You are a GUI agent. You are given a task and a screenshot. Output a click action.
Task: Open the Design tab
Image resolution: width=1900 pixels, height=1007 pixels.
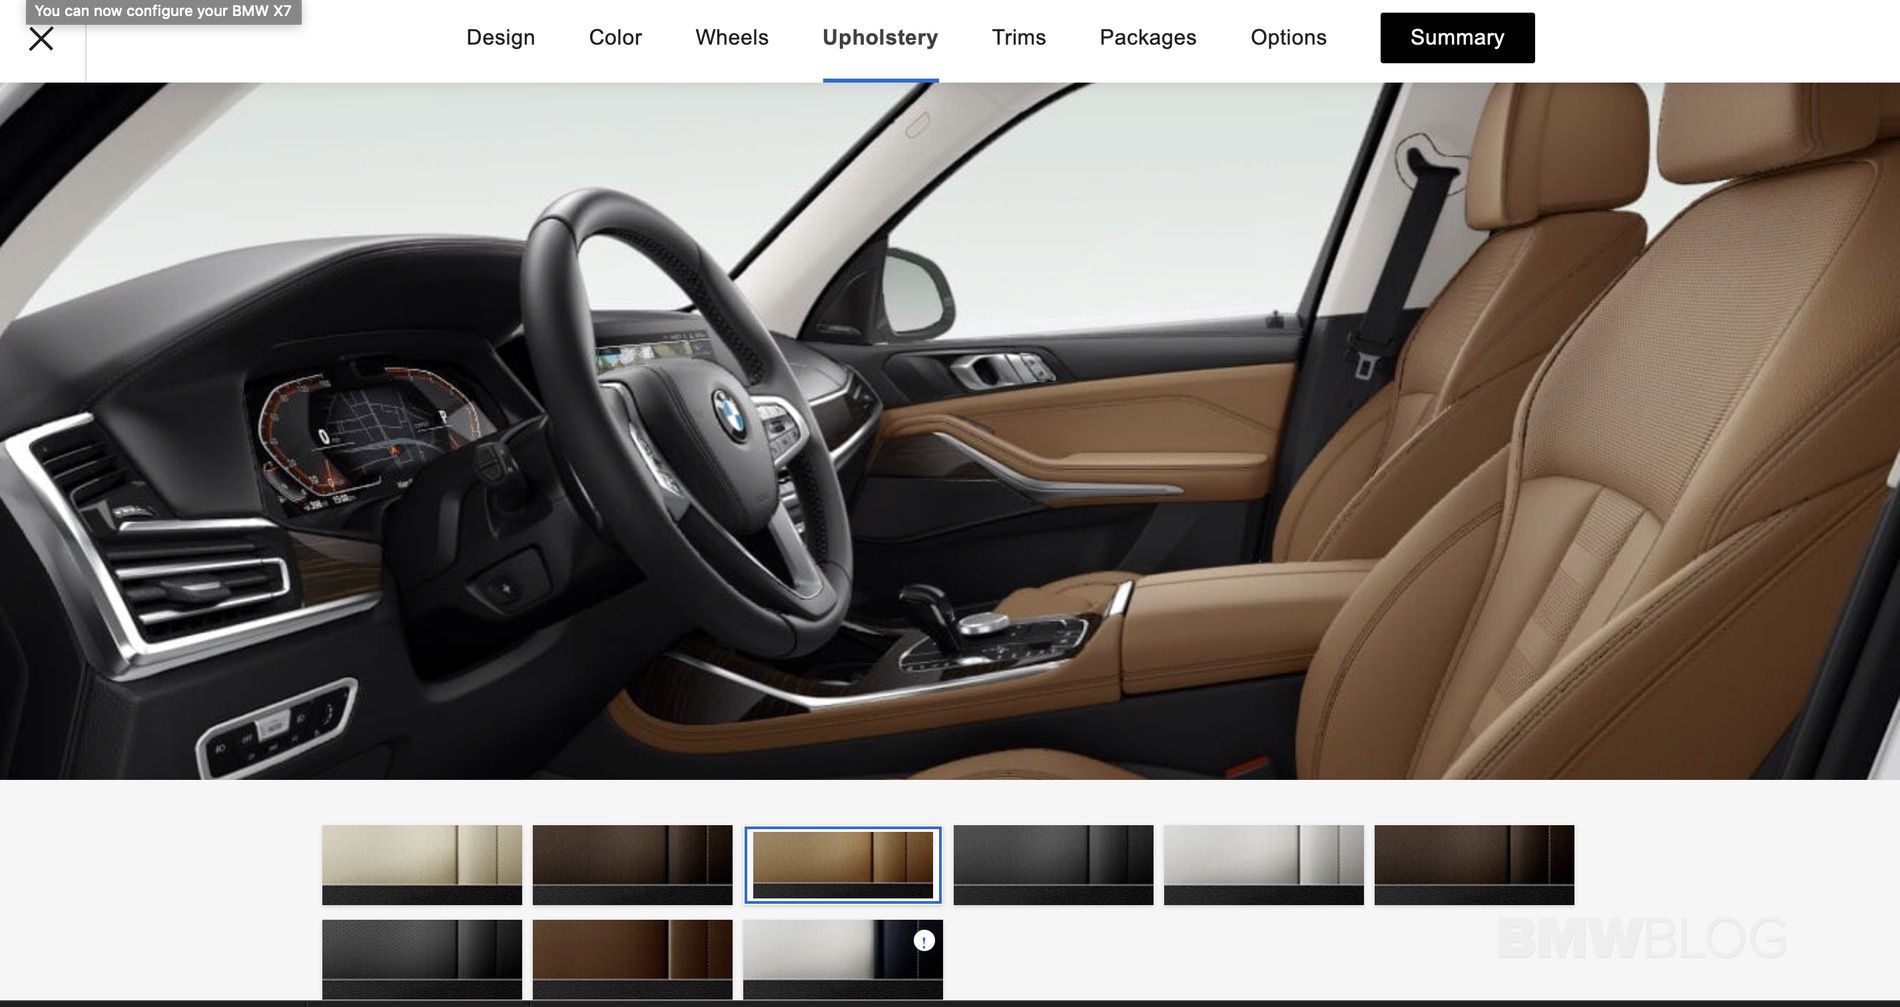(x=500, y=38)
